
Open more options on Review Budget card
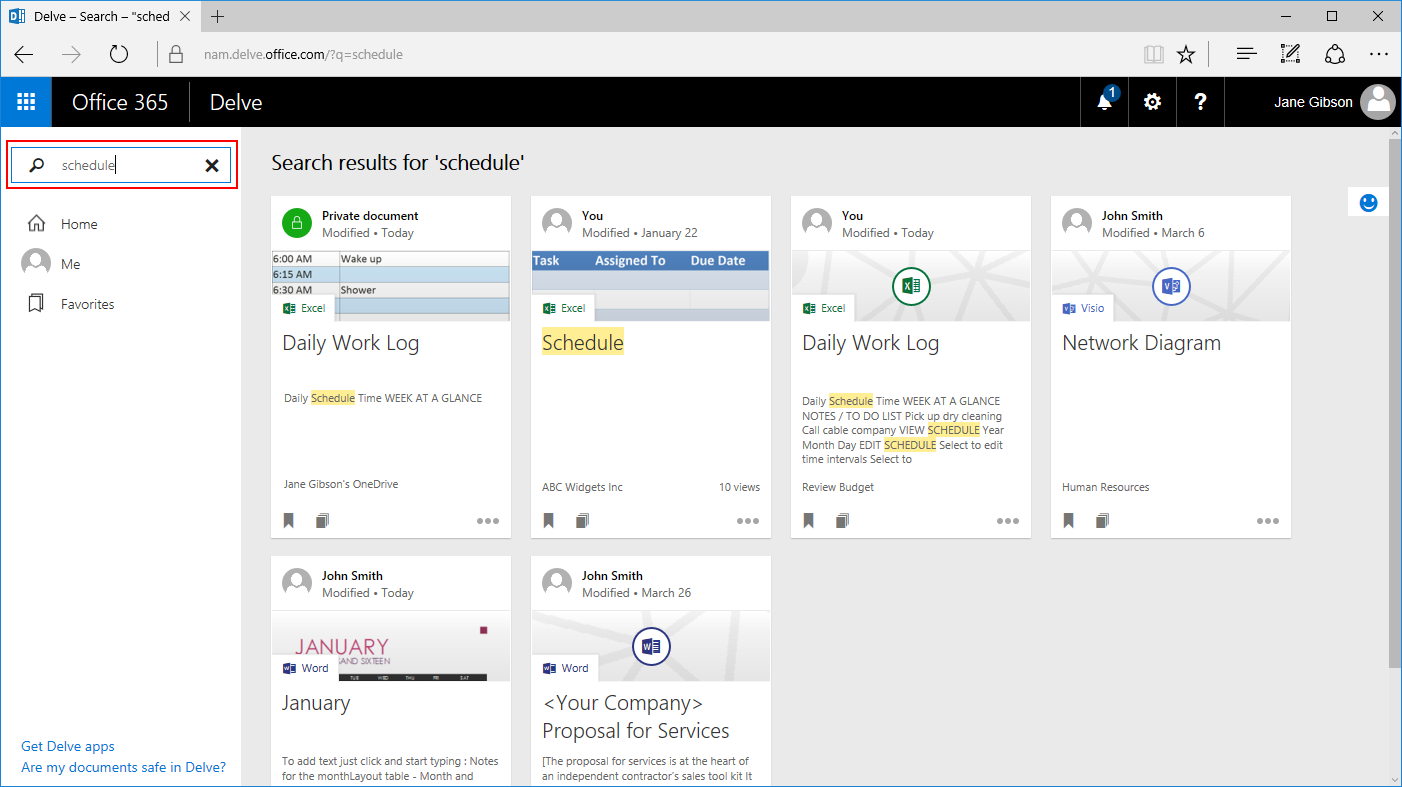pos(1008,521)
